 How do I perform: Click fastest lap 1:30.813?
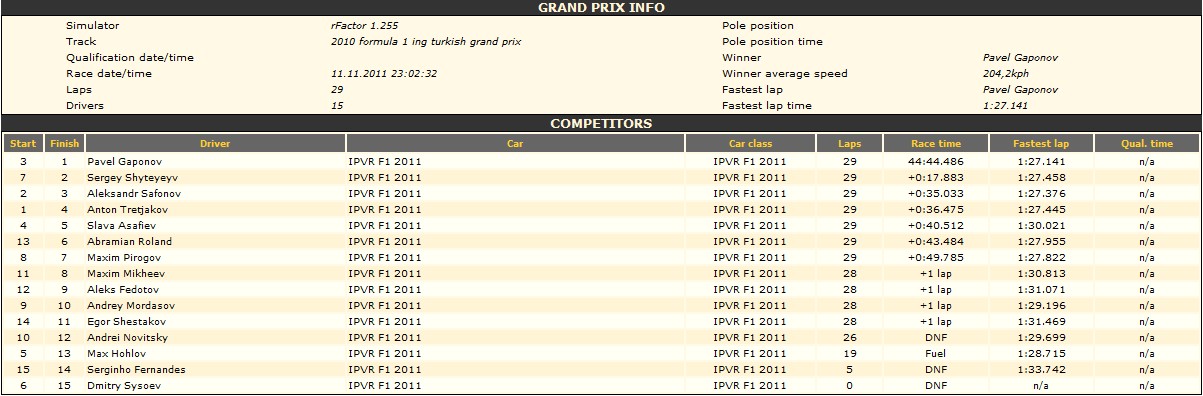pos(1041,273)
